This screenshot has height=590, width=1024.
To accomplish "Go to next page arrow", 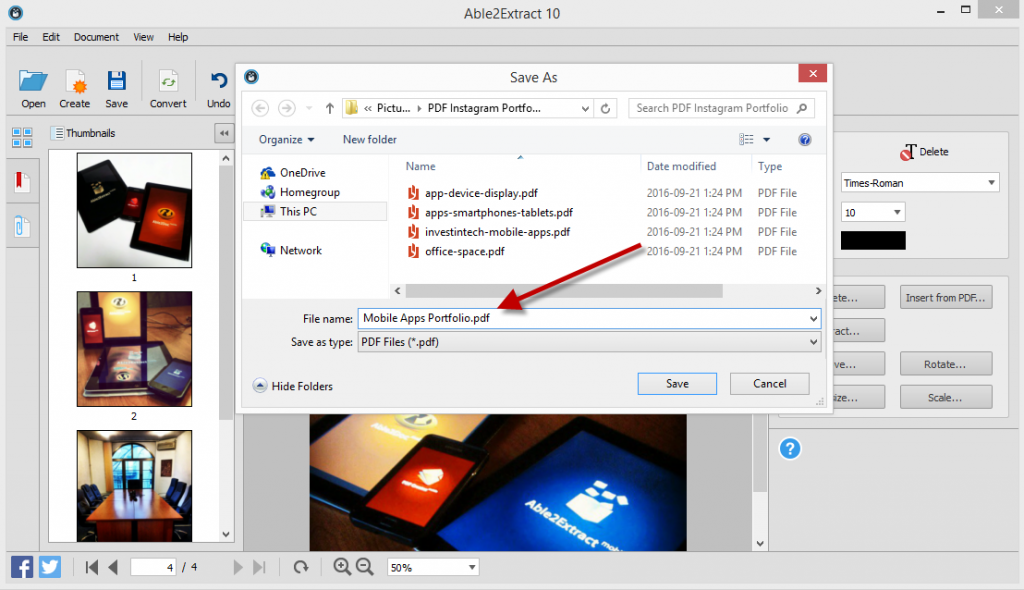I will 238,567.
